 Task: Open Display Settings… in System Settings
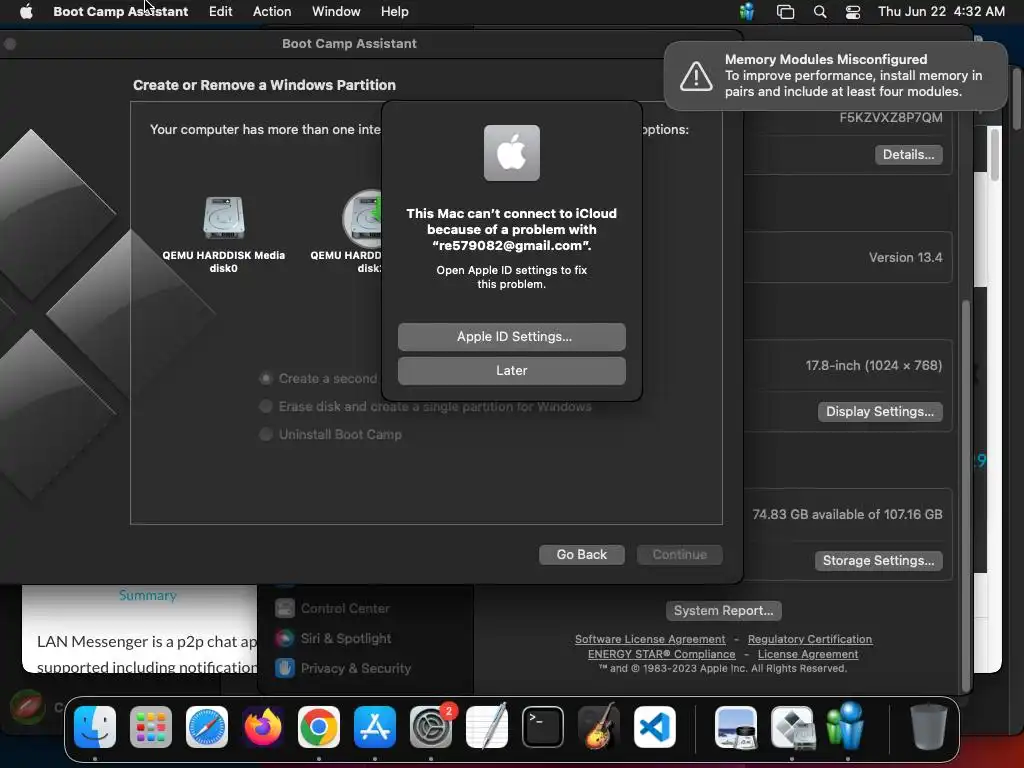click(x=880, y=411)
